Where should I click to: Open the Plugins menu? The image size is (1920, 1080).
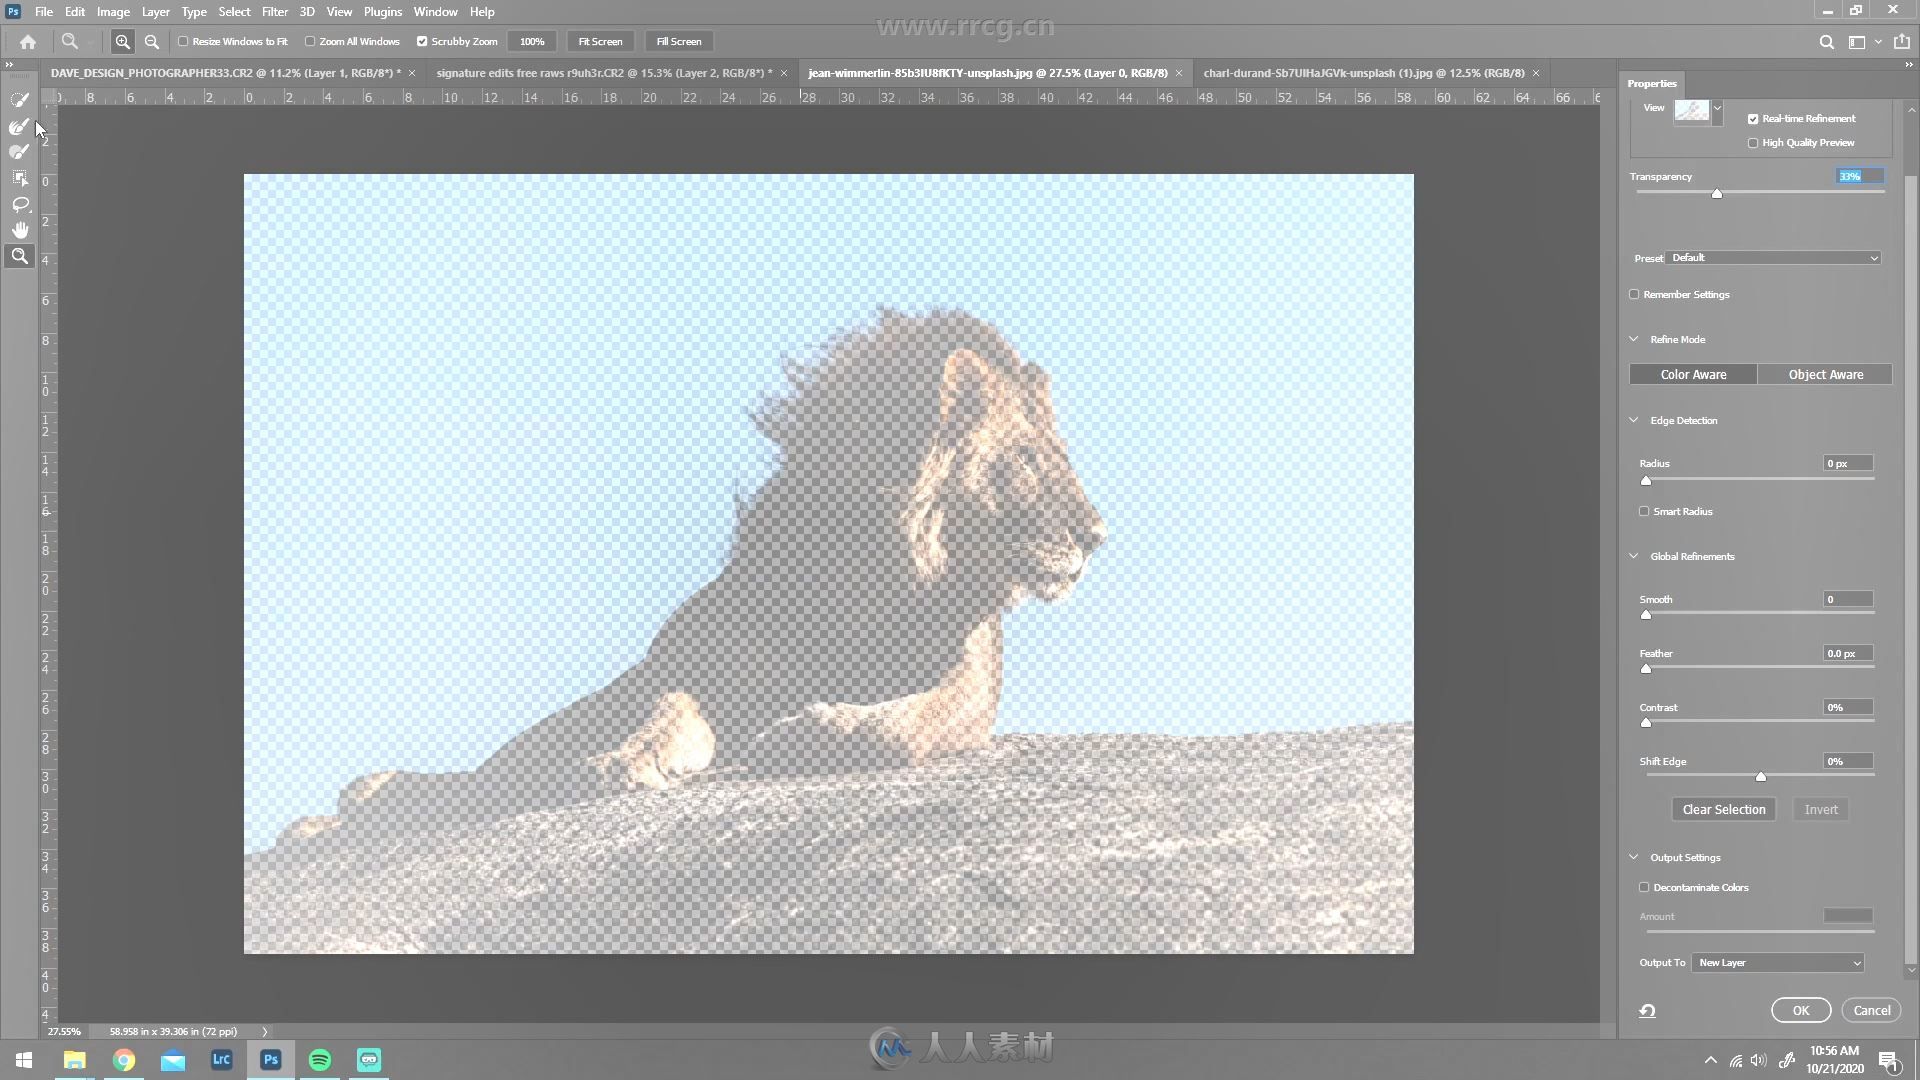(x=382, y=12)
